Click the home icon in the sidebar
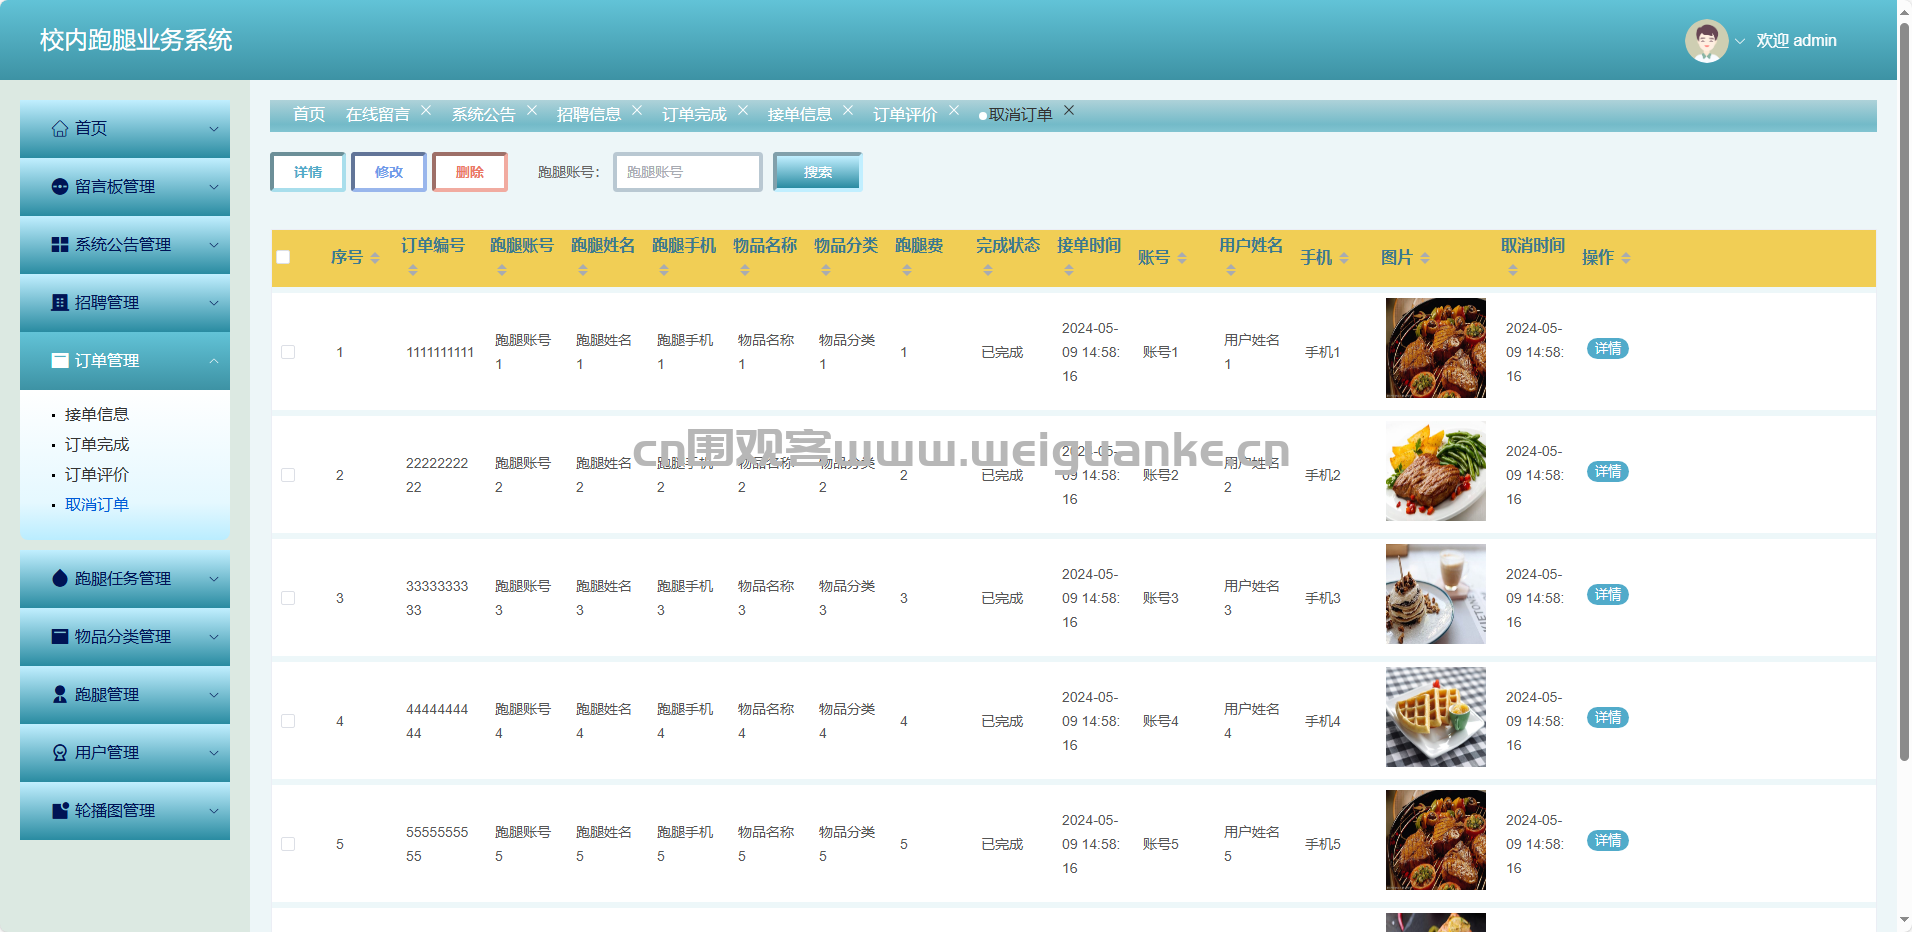The width and height of the screenshot is (1912, 932). tap(60, 129)
